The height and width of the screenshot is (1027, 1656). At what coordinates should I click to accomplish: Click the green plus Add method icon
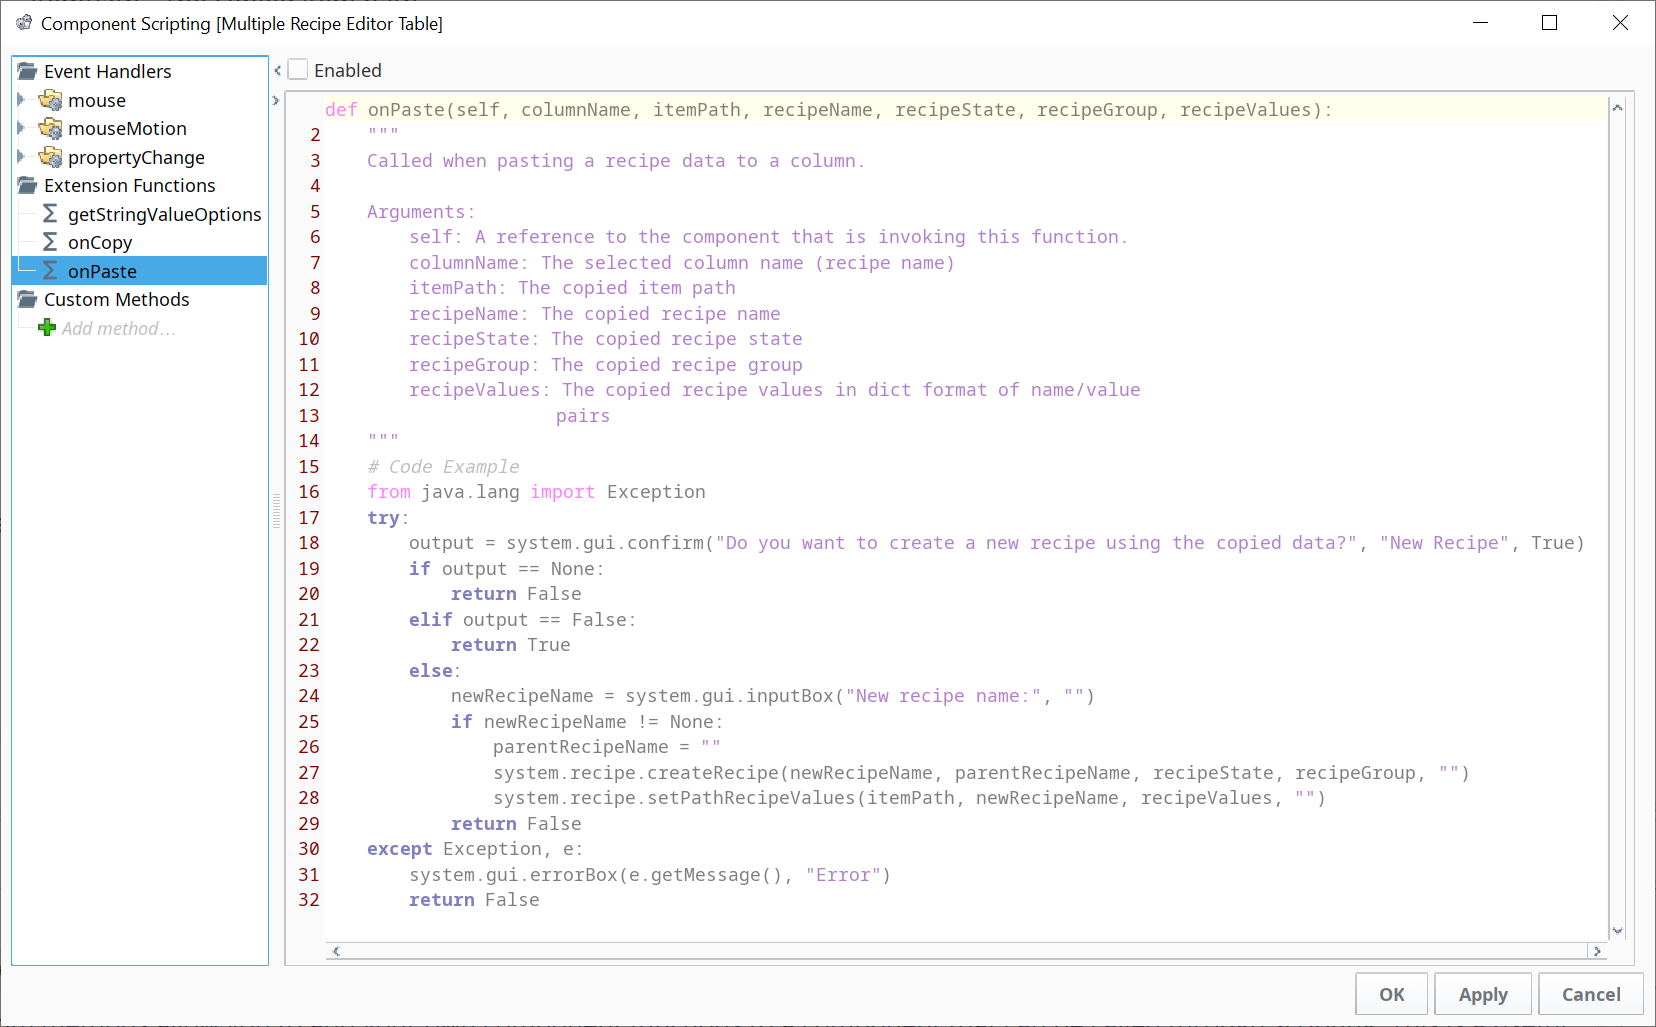coord(47,328)
